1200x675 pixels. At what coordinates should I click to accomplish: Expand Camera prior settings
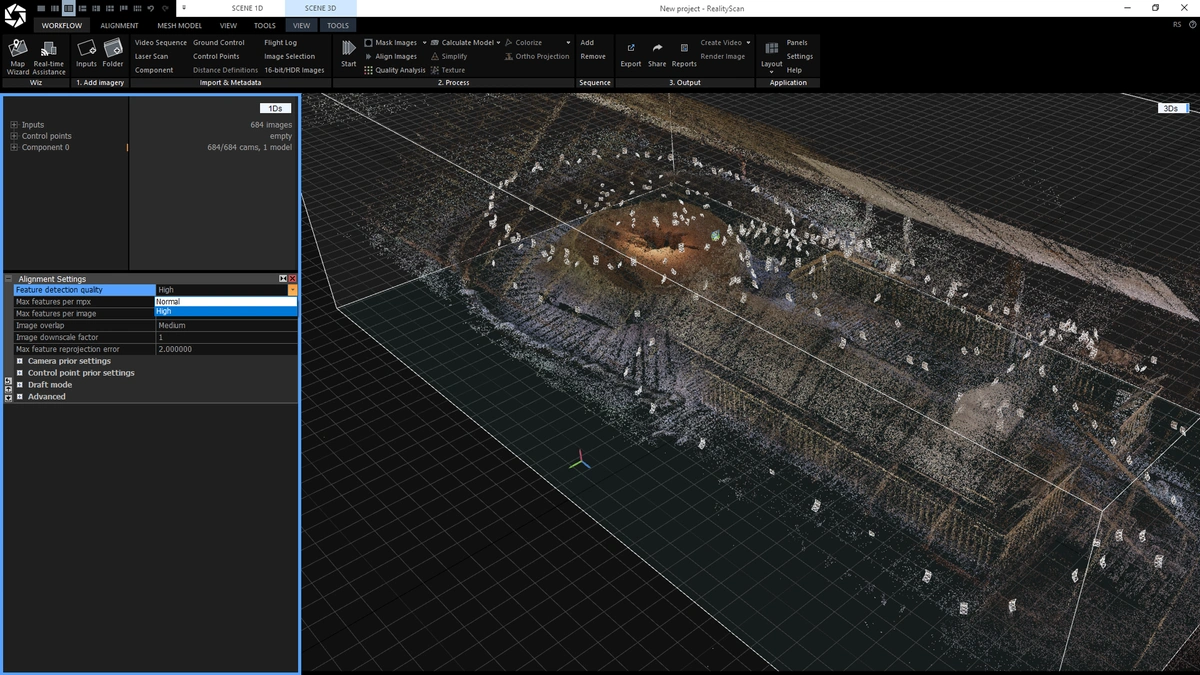click(19, 361)
